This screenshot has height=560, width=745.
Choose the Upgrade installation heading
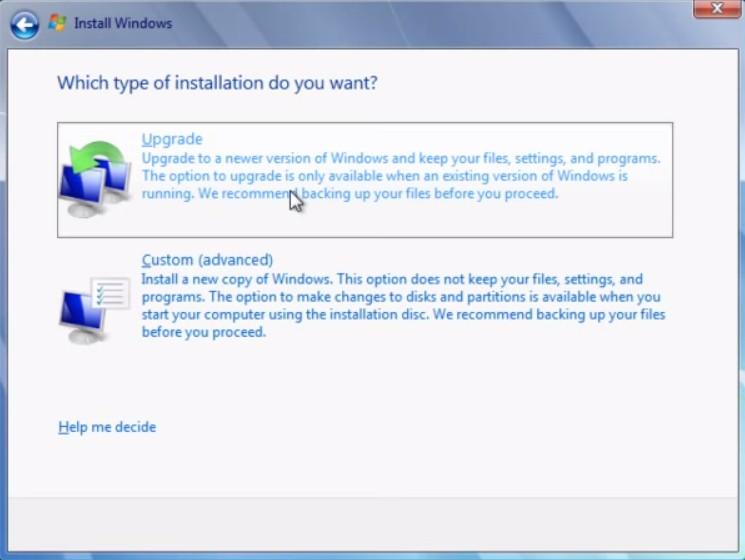point(172,139)
